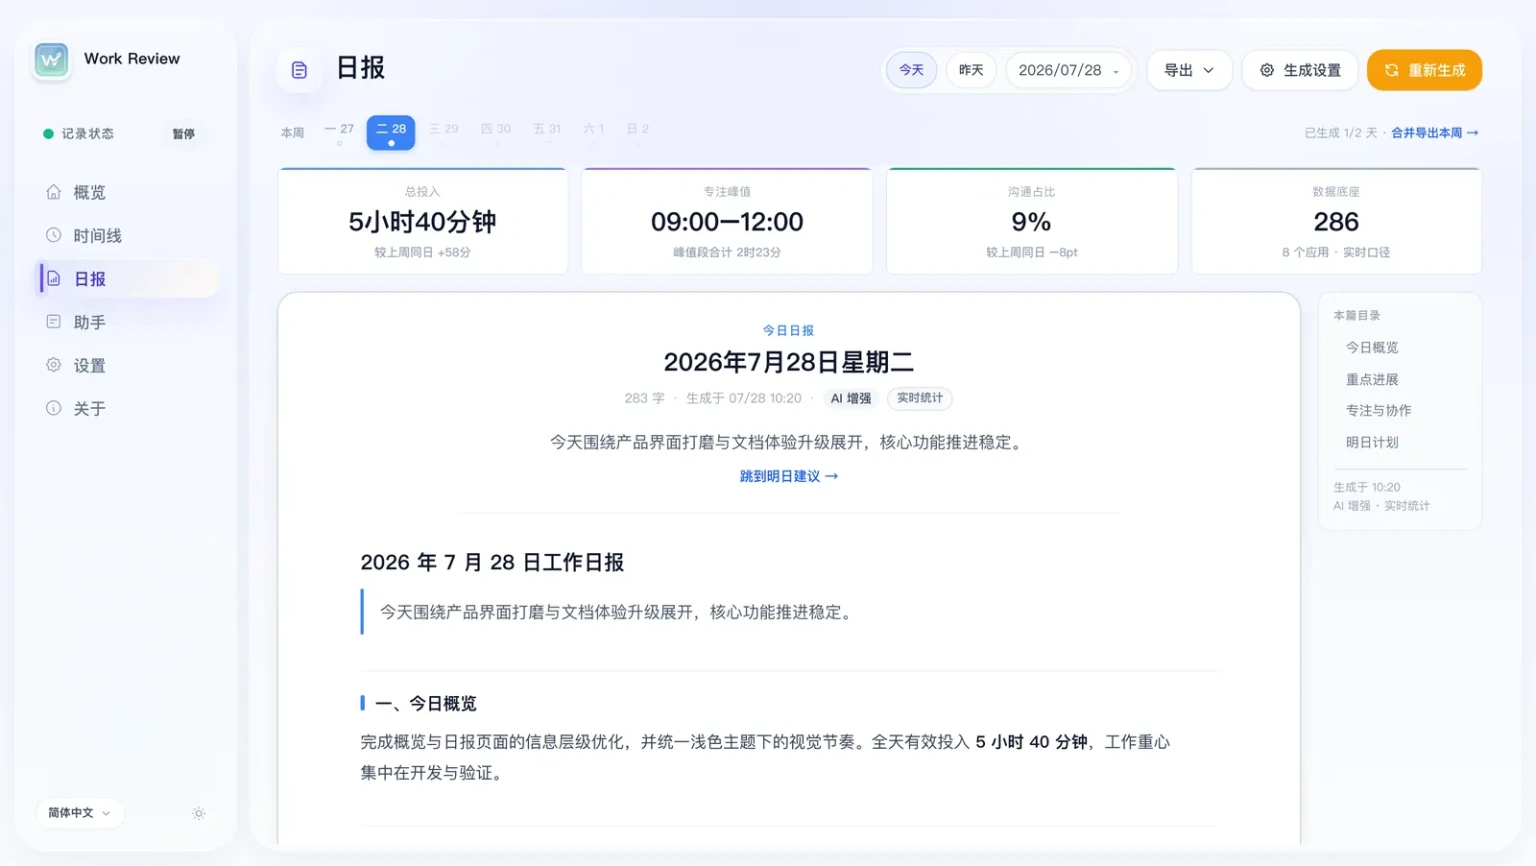
Task: Click the 2026年7月28日星期二 heading
Action: pyautogui.click(x=789, y=362)
